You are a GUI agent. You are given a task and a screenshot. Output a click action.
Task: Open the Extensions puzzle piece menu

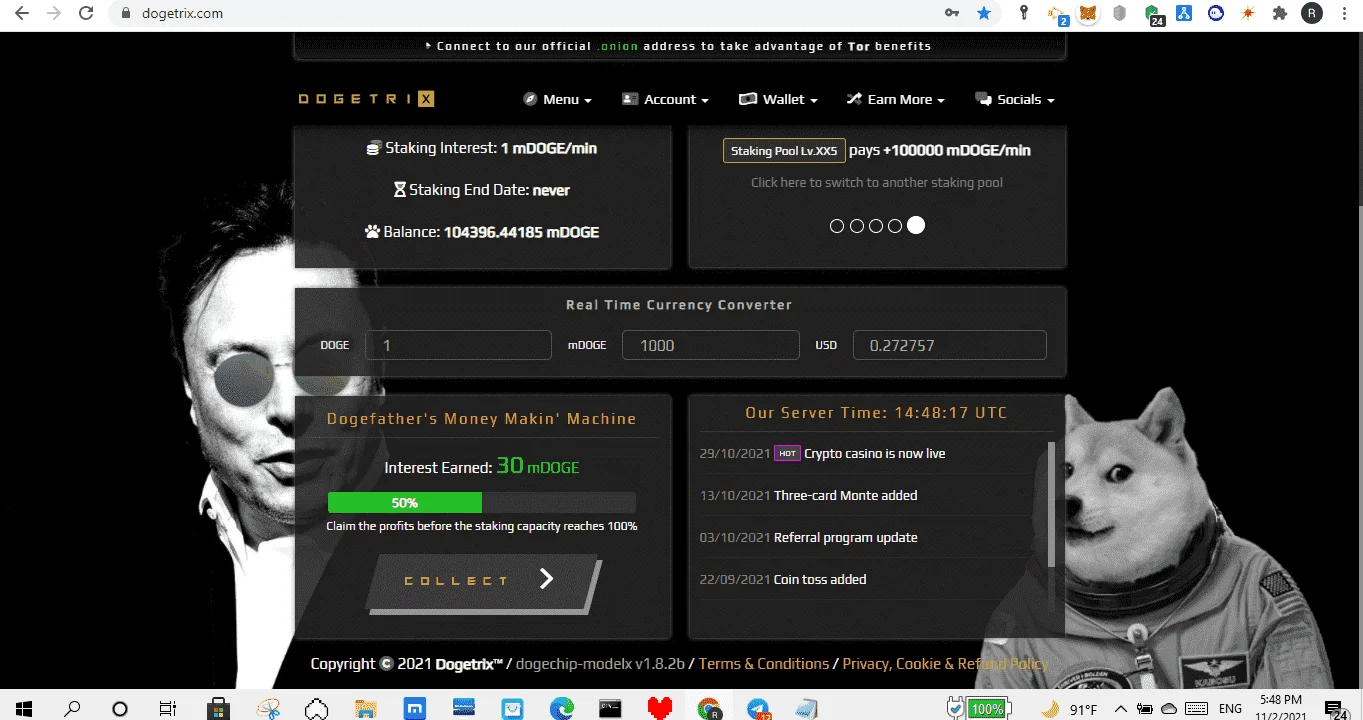pos(1279,13)
